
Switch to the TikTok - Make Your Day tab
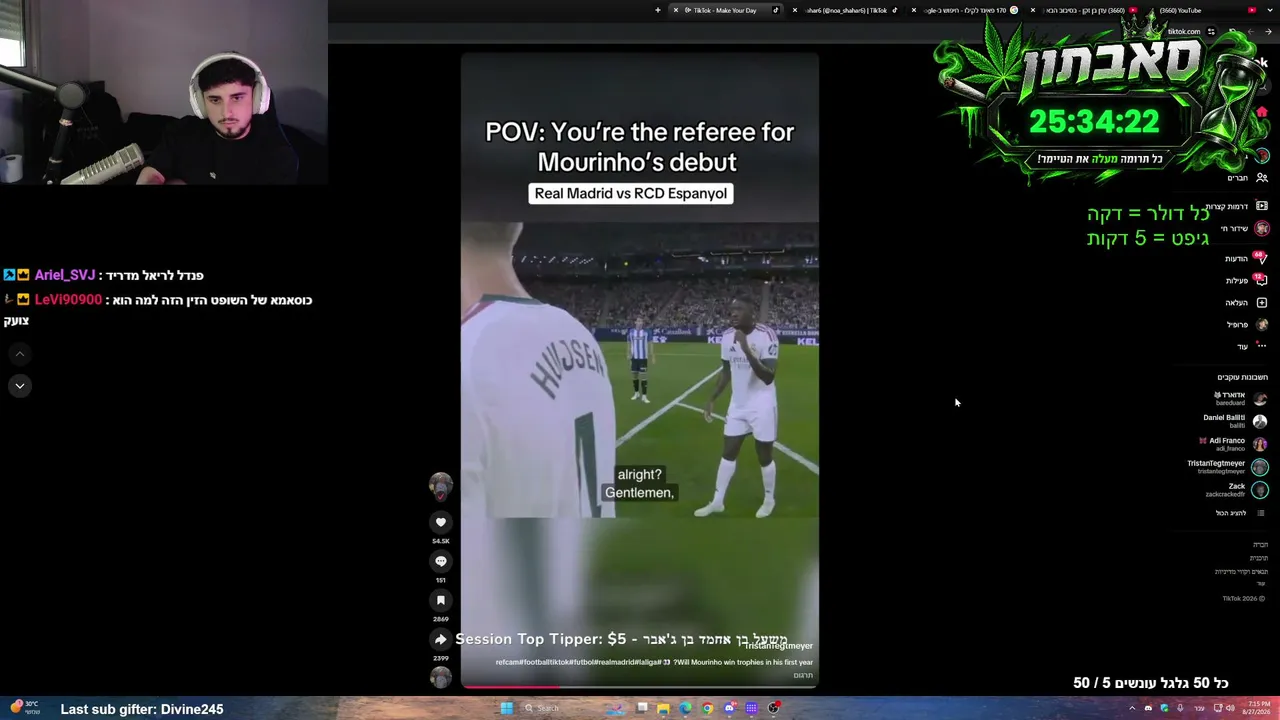tap(725, 10)
